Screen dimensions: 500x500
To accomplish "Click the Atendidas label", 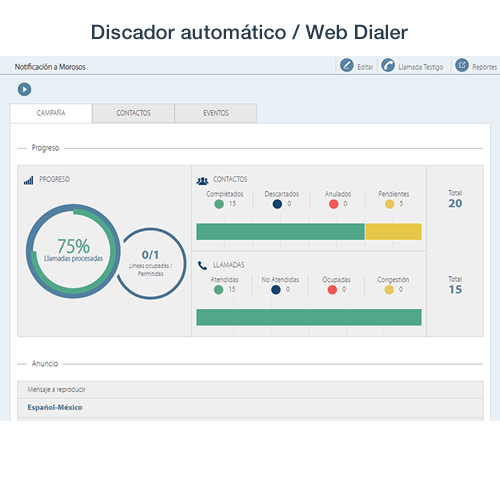I will [x=224, y=280].
